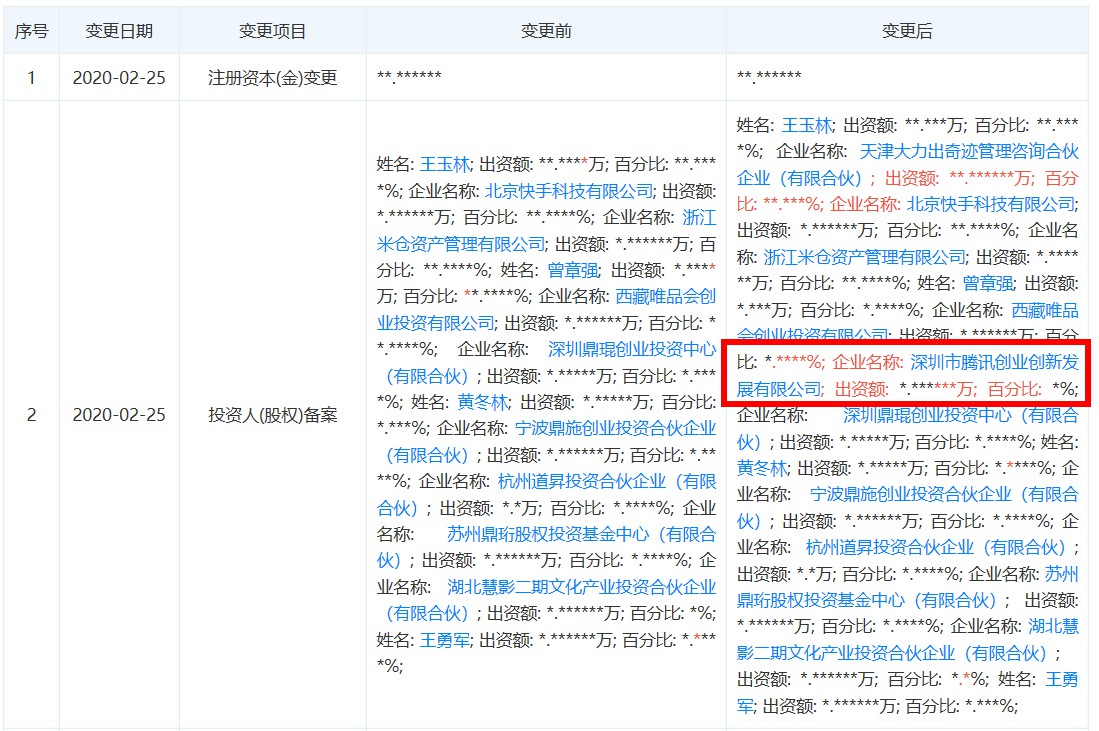Viewport: 1099px width, 731px height.
Task: Click masked value in row 1 变更后
Action: (x=770, y=76)
